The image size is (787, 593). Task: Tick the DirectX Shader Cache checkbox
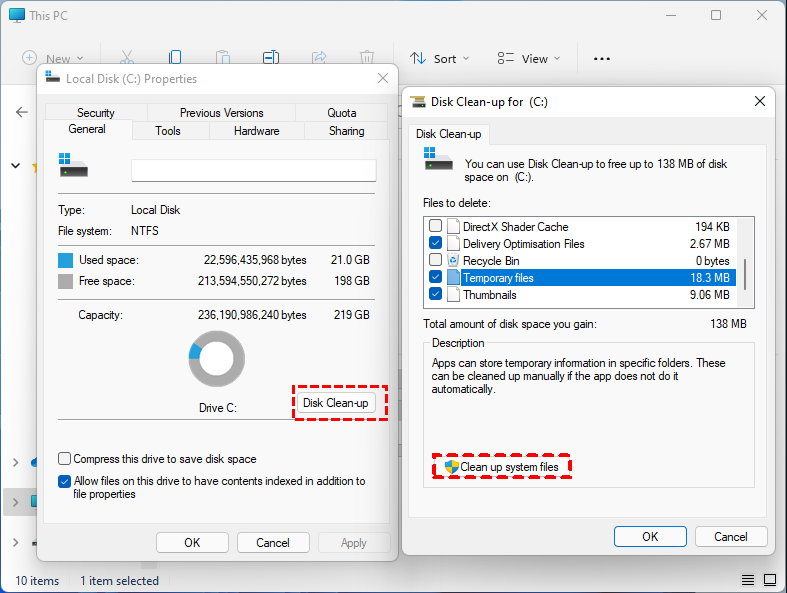(436, 226)
